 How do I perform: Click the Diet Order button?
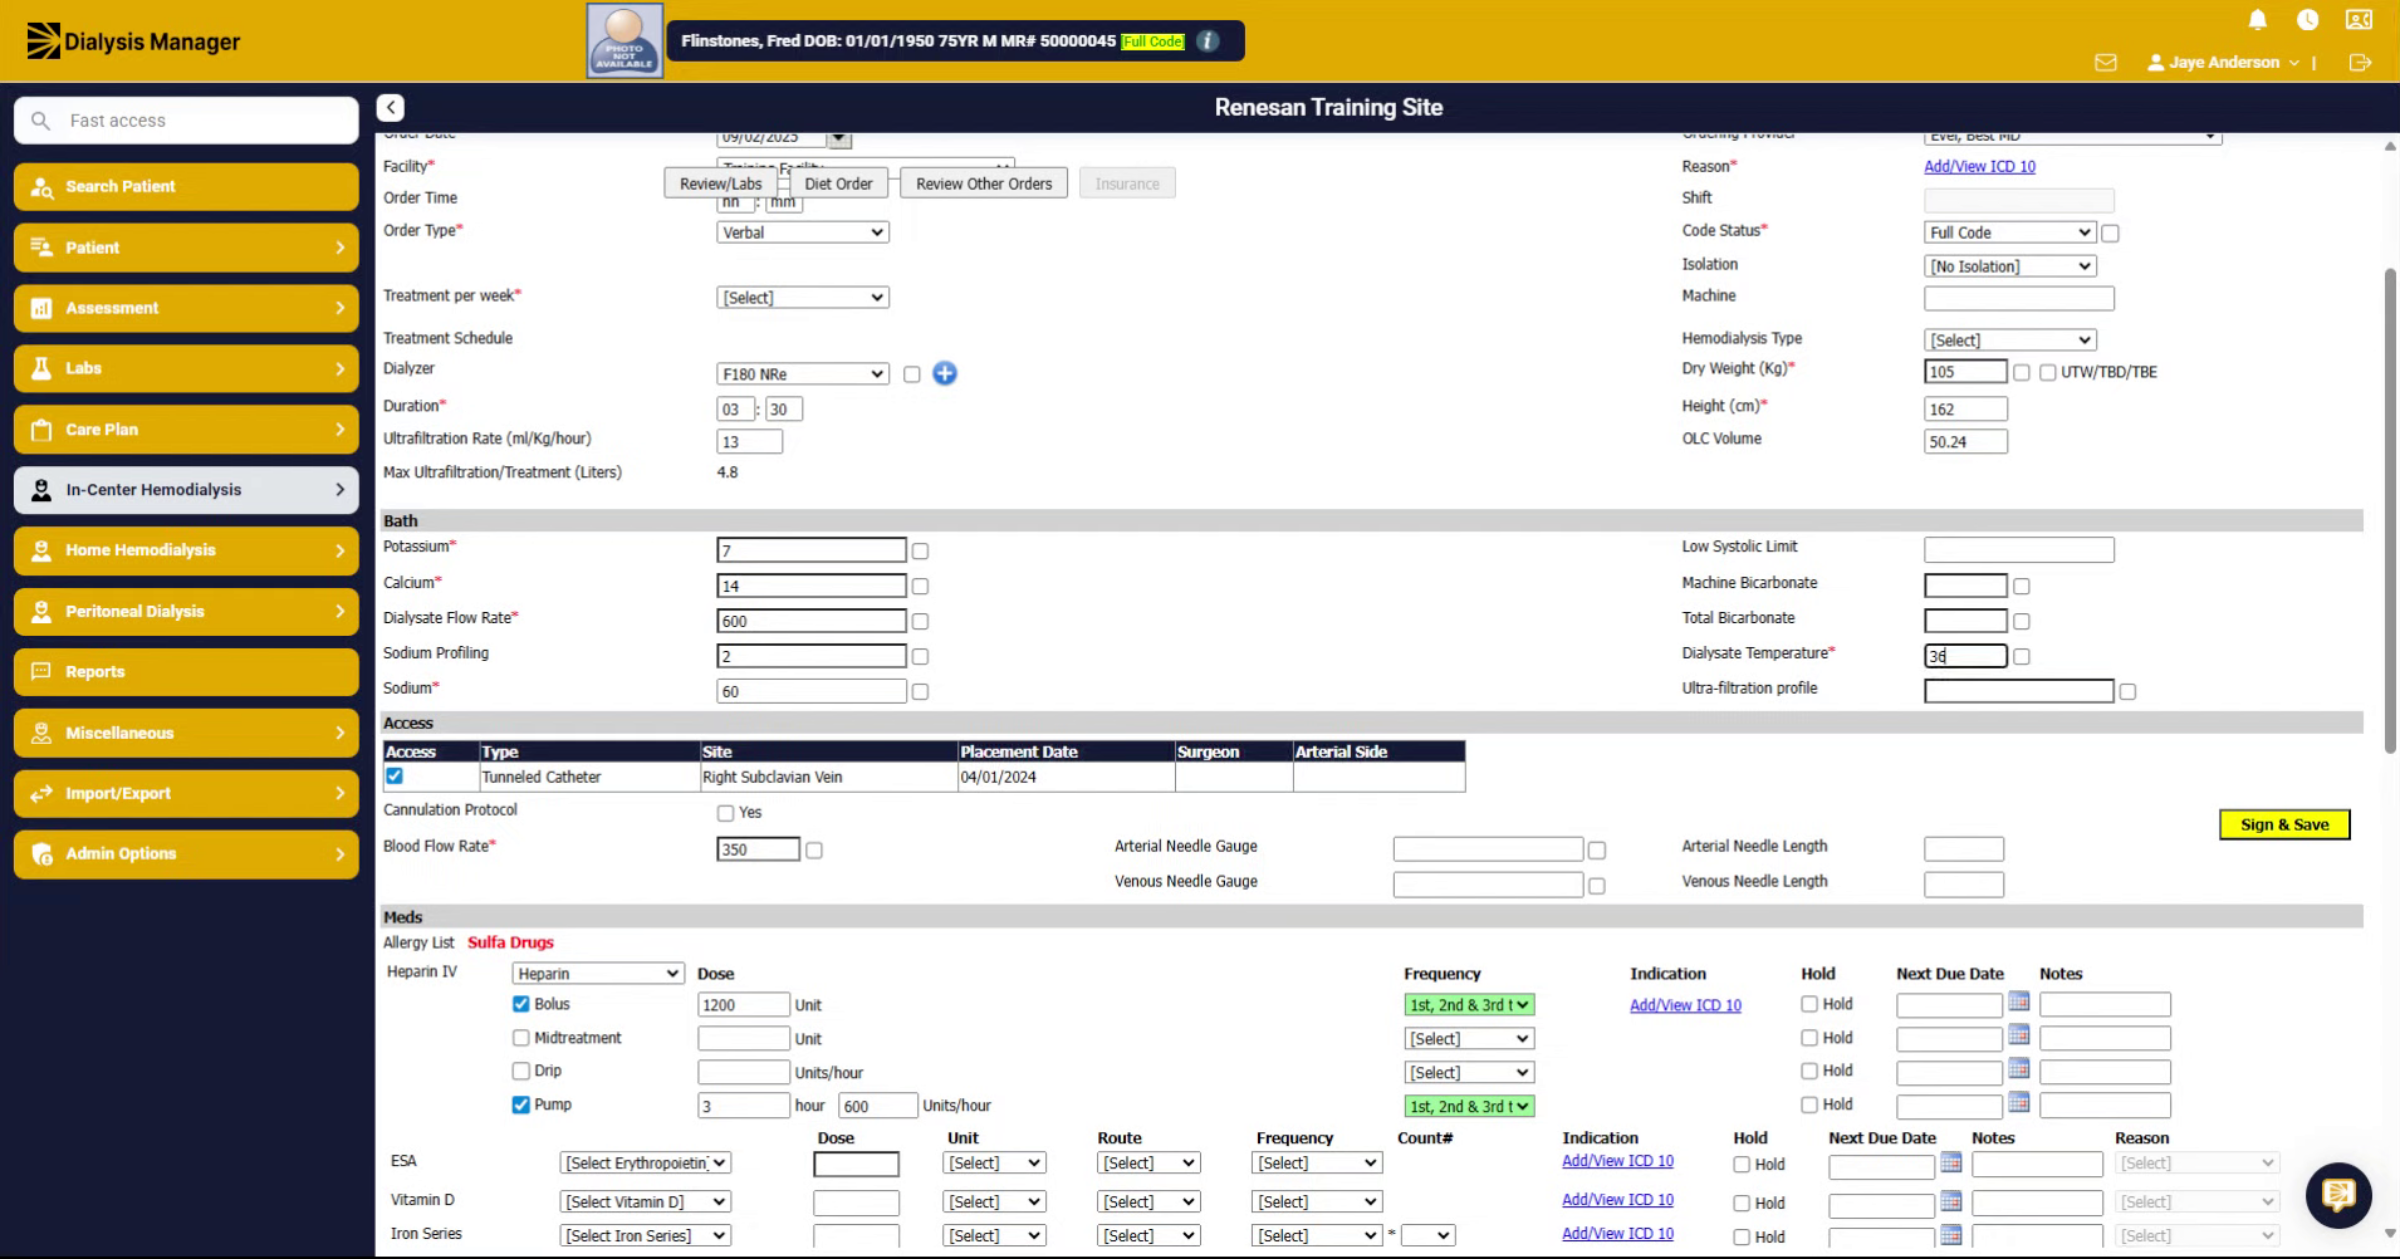click(838, 183)
